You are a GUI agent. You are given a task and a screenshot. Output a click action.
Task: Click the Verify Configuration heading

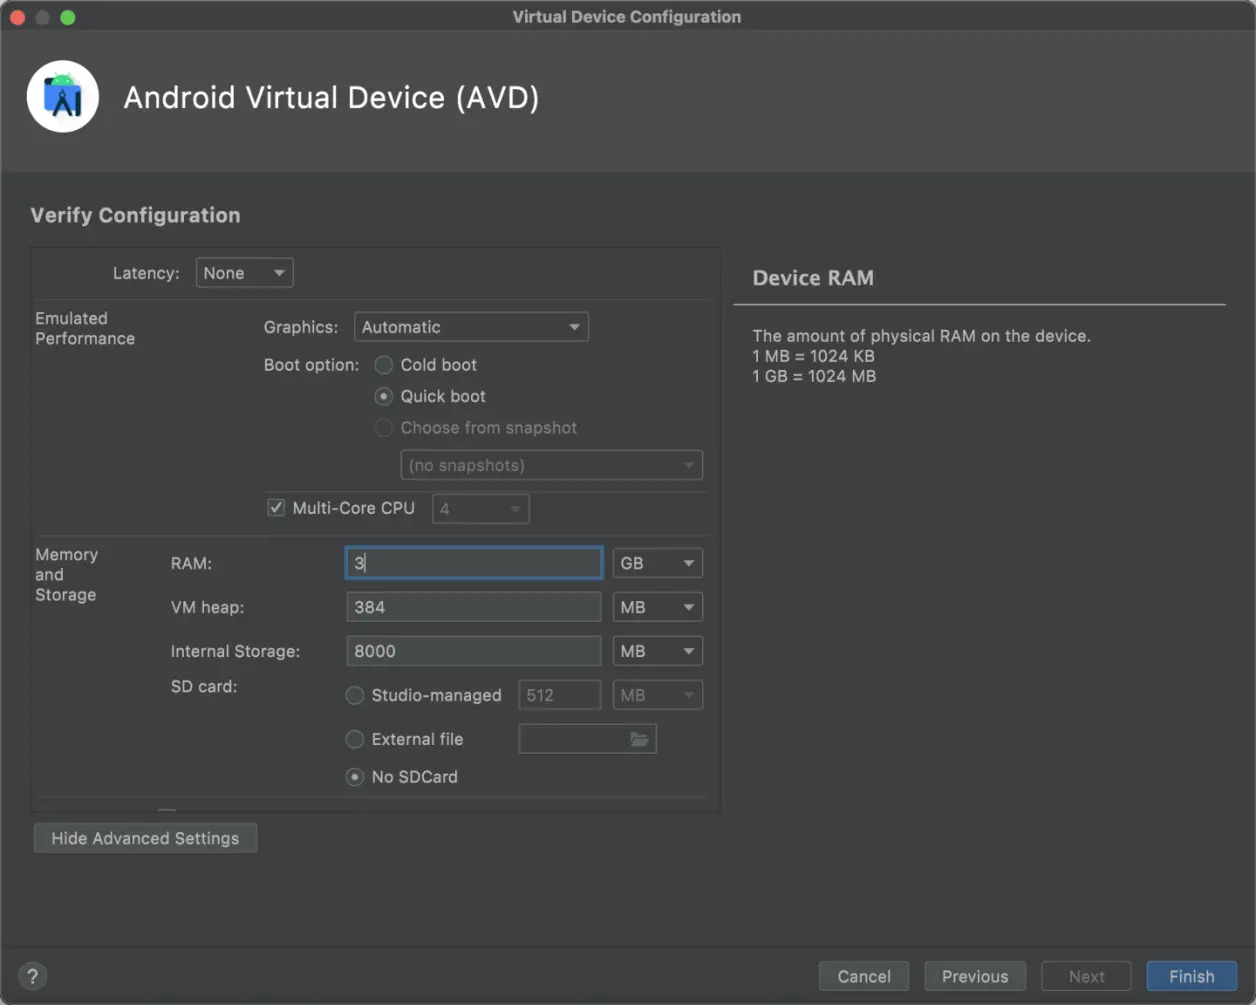pos(135,215)
